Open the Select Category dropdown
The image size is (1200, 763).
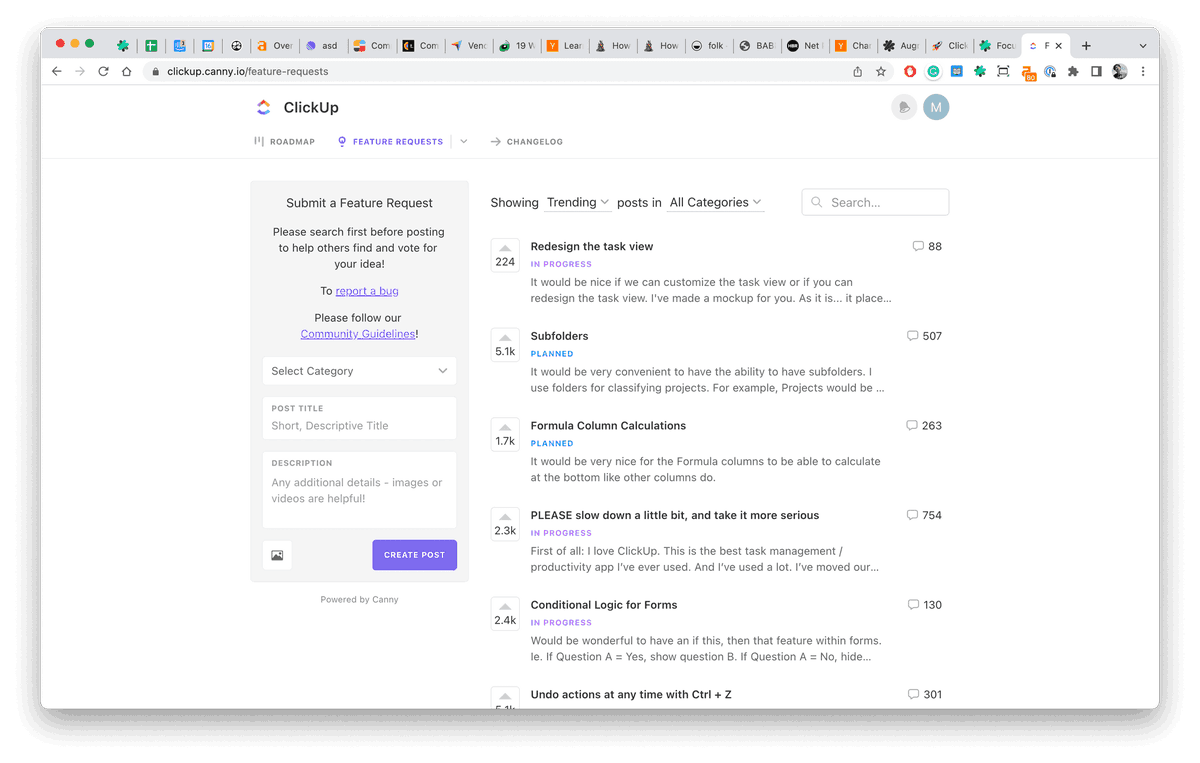pos(359,371)
